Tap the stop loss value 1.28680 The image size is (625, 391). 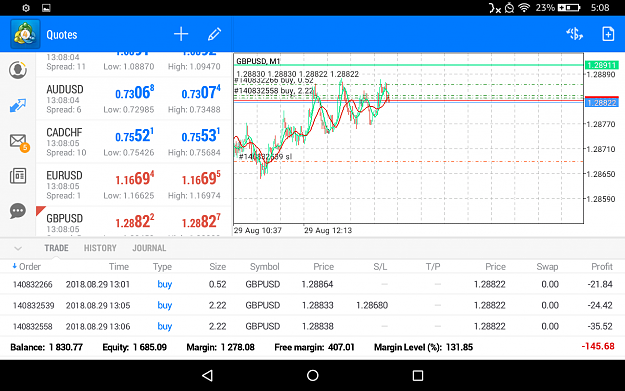pyautogui.click(x=372, y=305)
